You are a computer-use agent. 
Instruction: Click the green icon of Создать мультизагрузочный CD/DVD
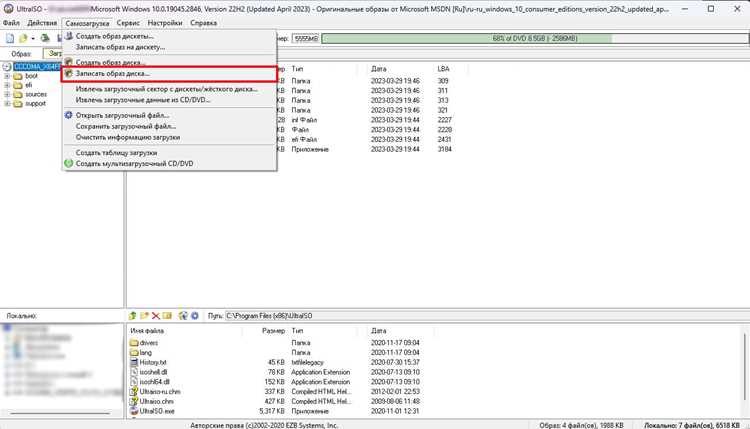point(68,164)
